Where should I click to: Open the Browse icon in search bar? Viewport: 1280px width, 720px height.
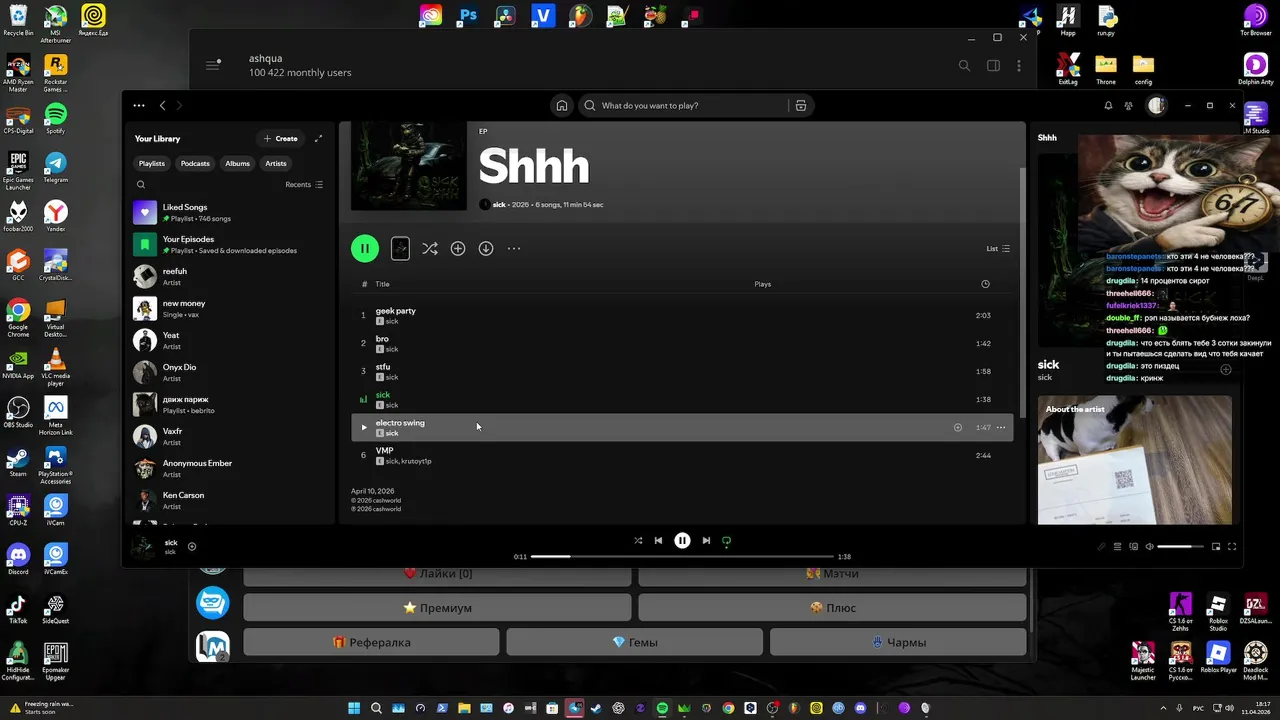pos(801,105)
